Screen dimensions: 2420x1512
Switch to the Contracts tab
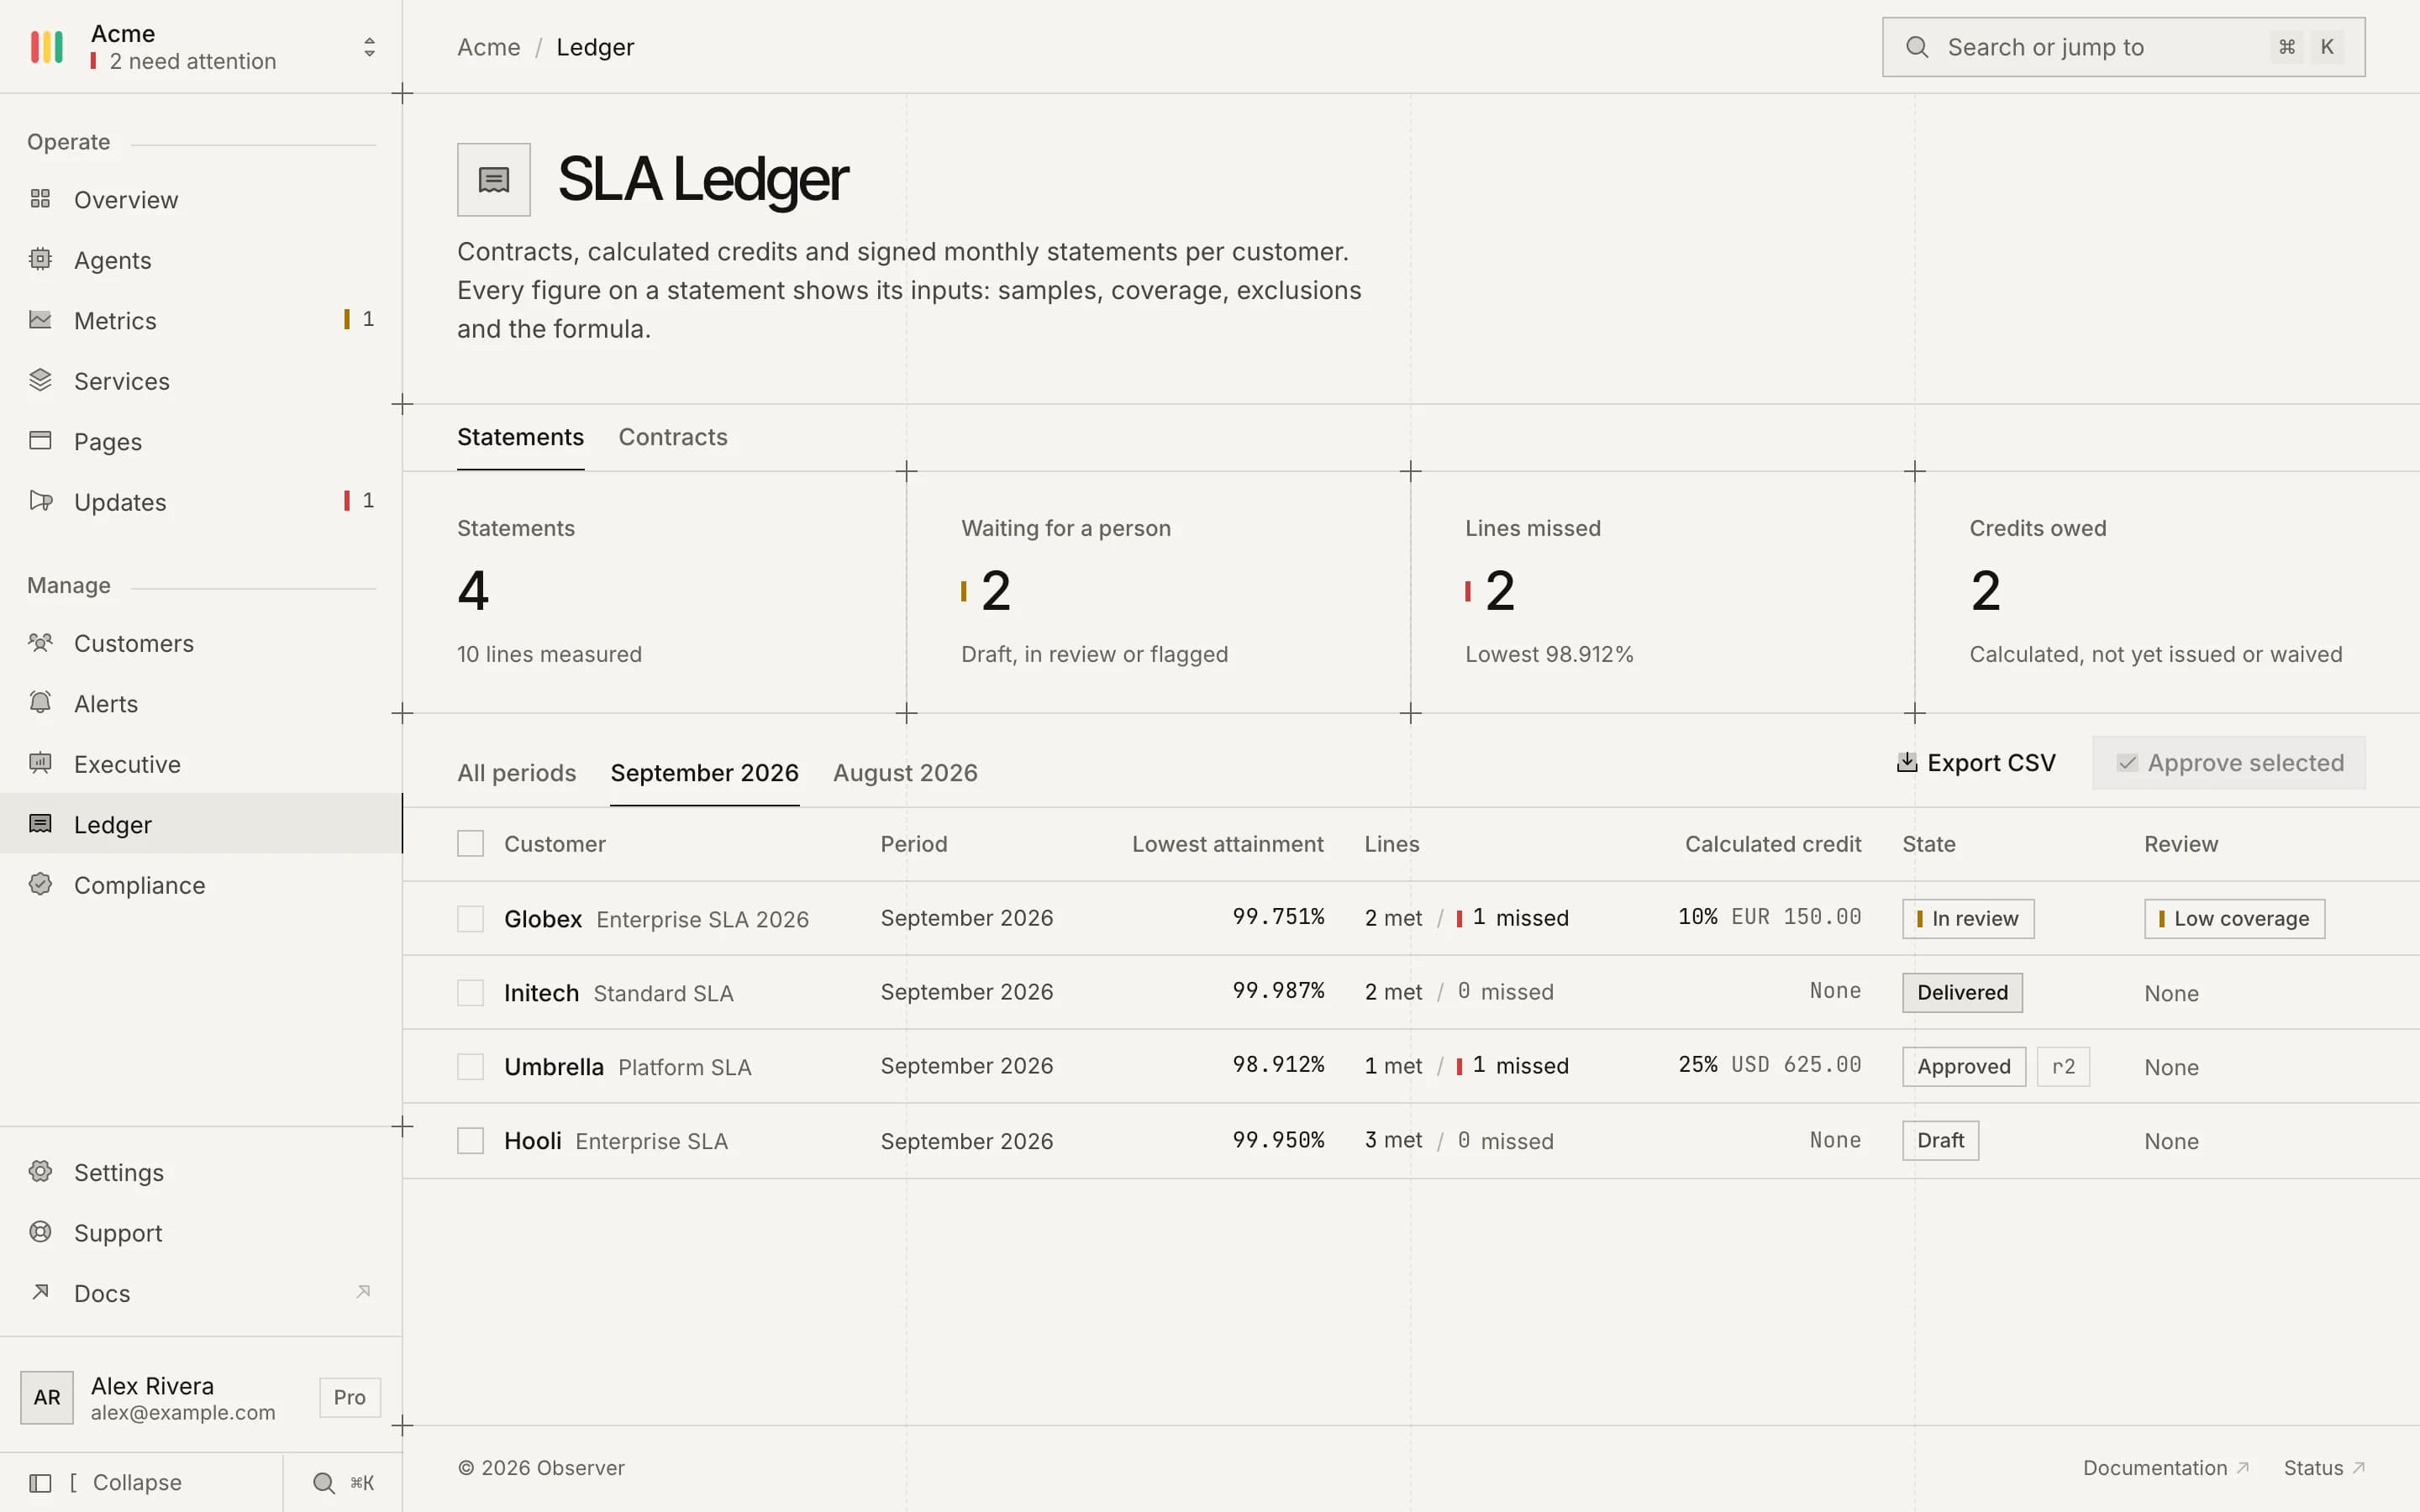point(673,437)
